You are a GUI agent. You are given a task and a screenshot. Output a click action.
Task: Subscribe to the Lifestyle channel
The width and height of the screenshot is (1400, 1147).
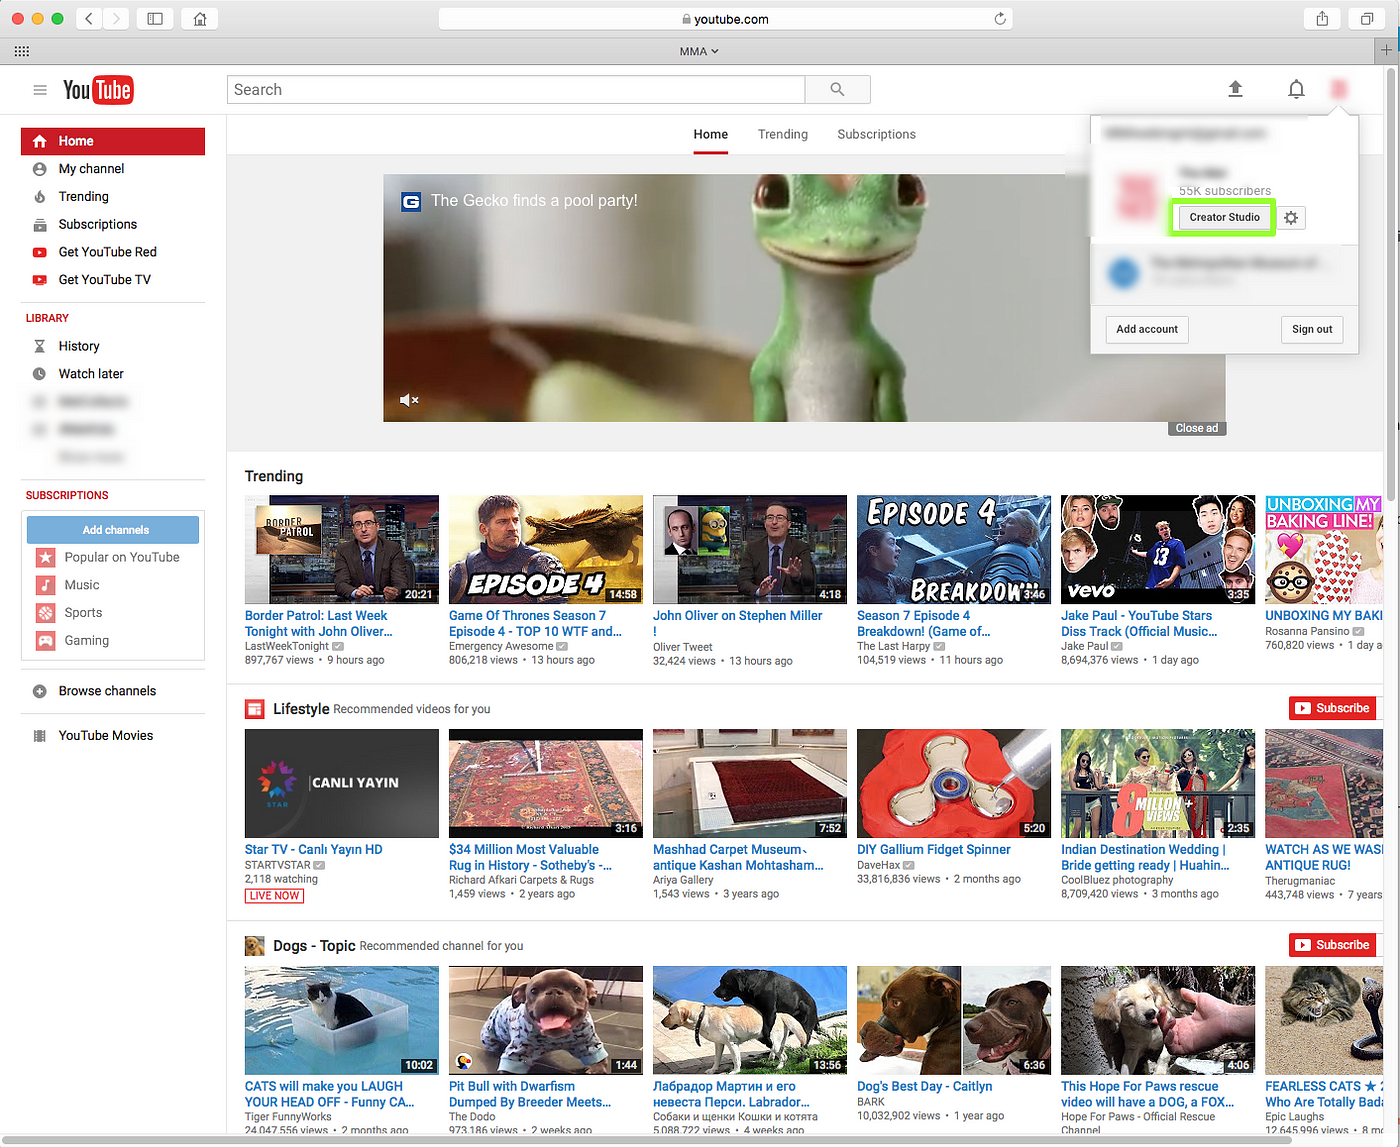[x=1332, y=708]
